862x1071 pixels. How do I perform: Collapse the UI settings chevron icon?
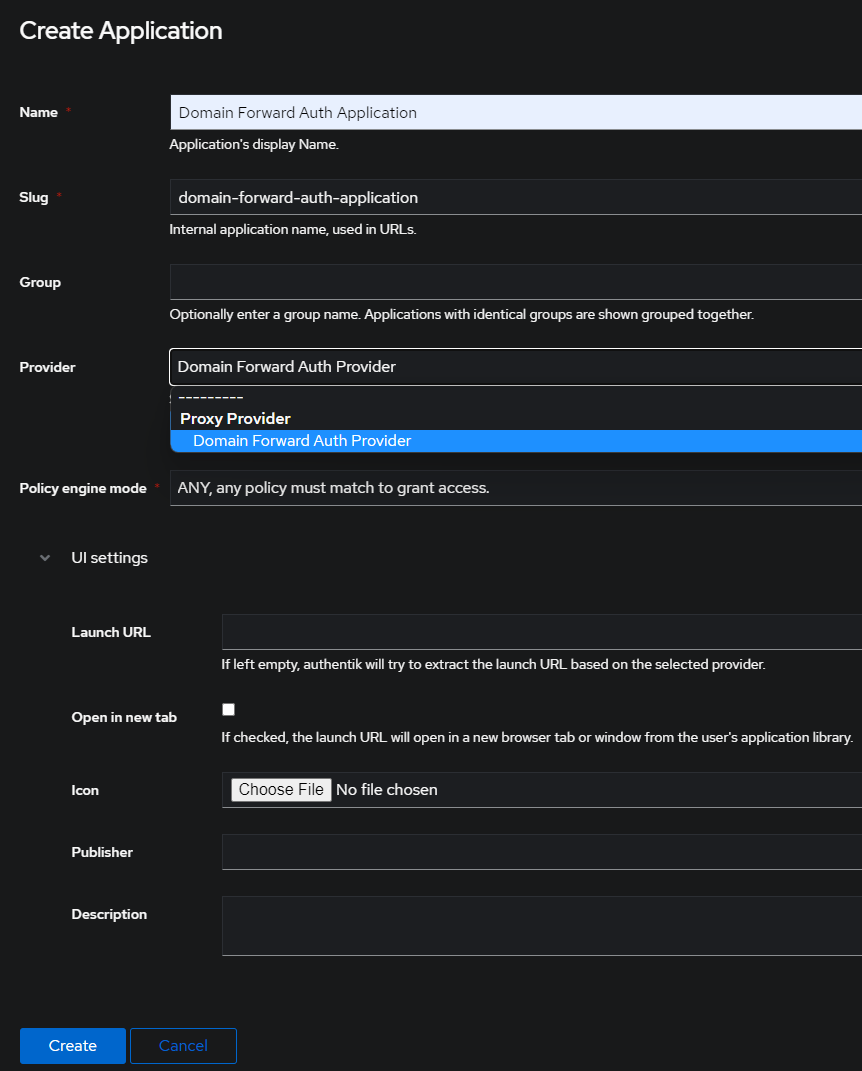[45, 558]
